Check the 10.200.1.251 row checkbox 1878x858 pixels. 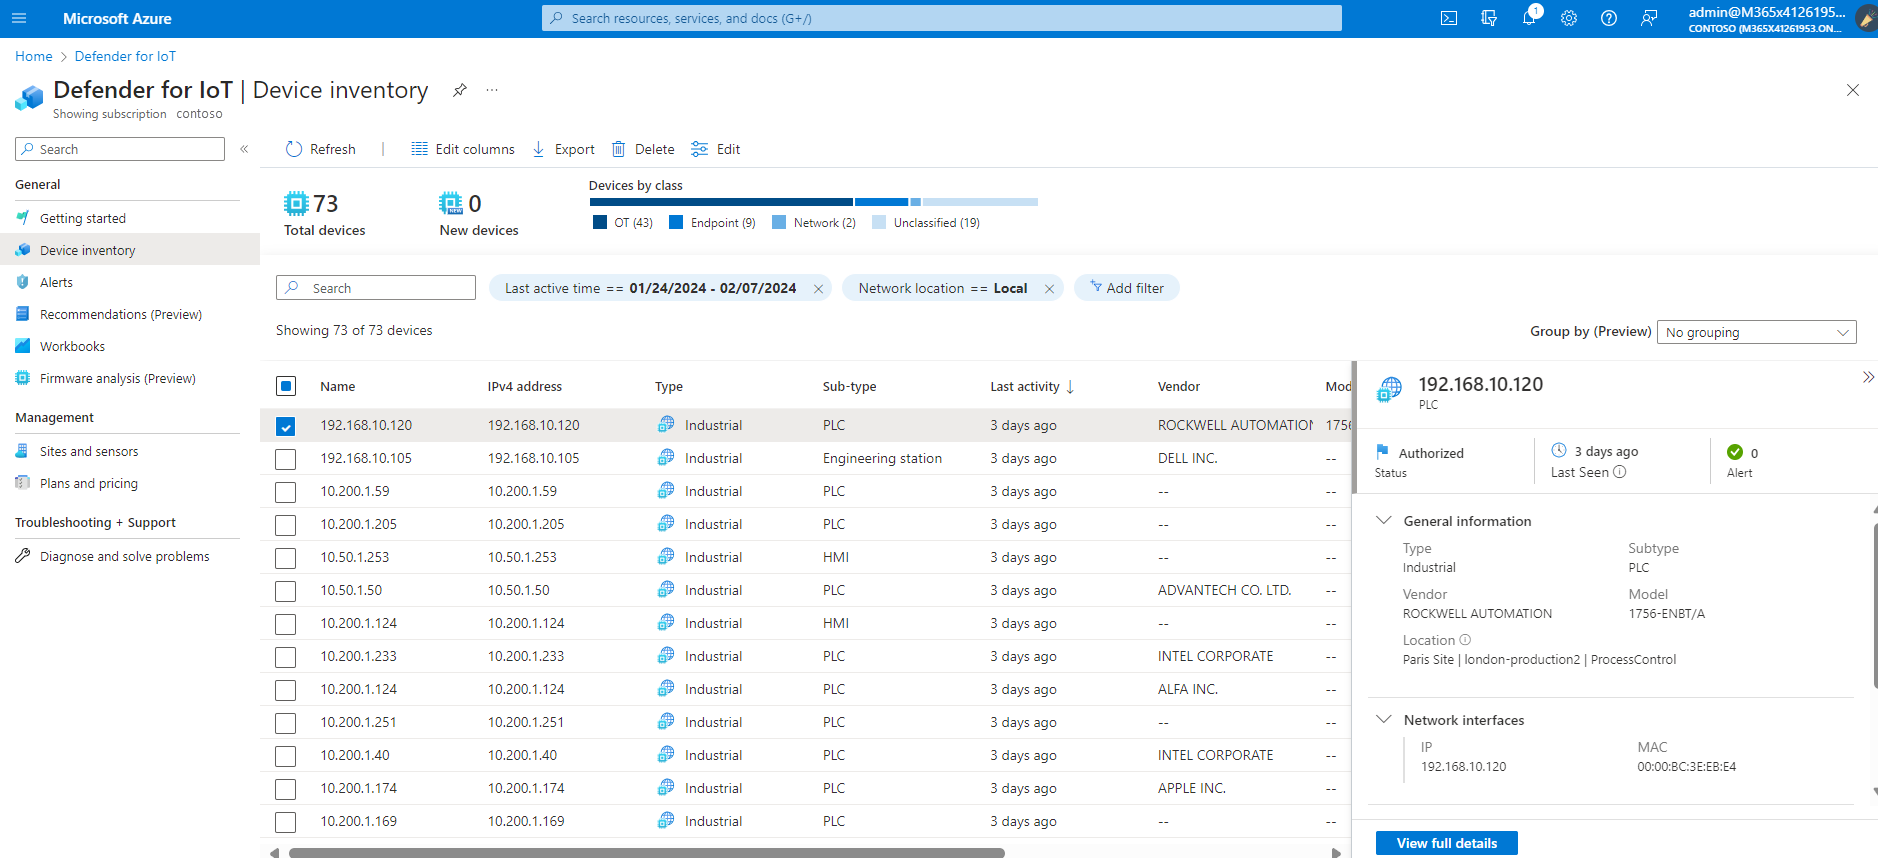[286, 723]
